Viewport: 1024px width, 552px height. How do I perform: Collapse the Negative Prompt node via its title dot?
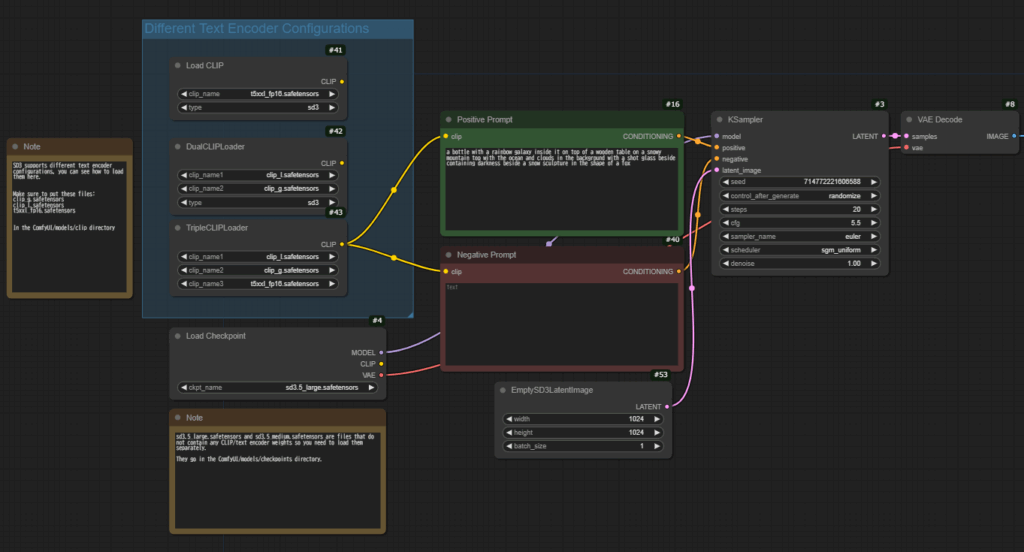(x=449, y=255)
